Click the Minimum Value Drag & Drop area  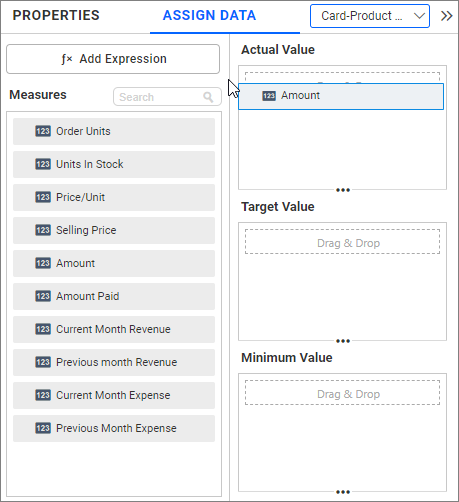342,393
